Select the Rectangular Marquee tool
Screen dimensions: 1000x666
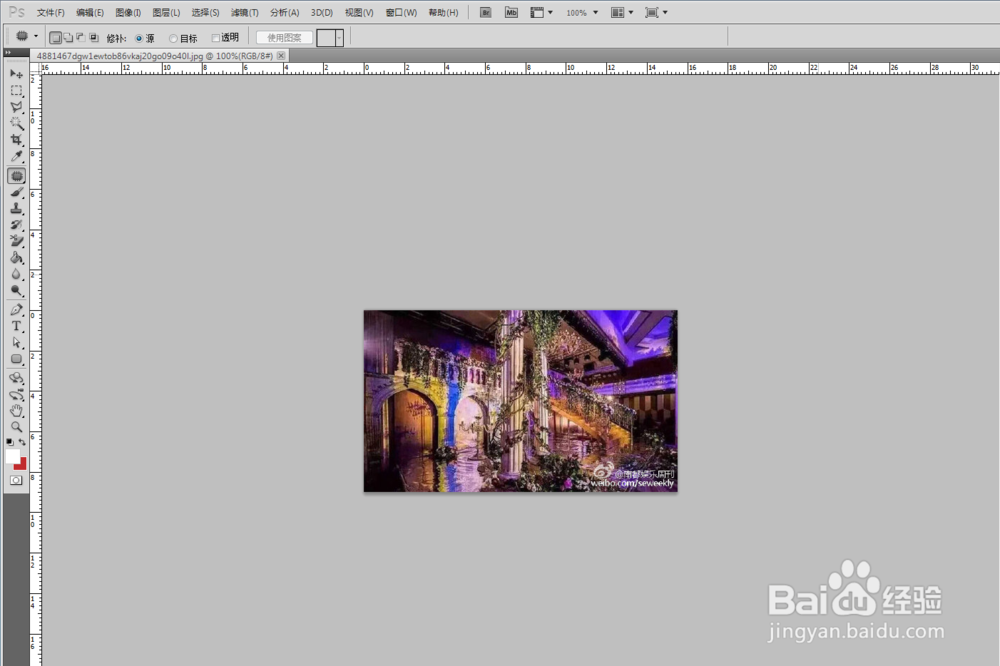tap(16, 91)
